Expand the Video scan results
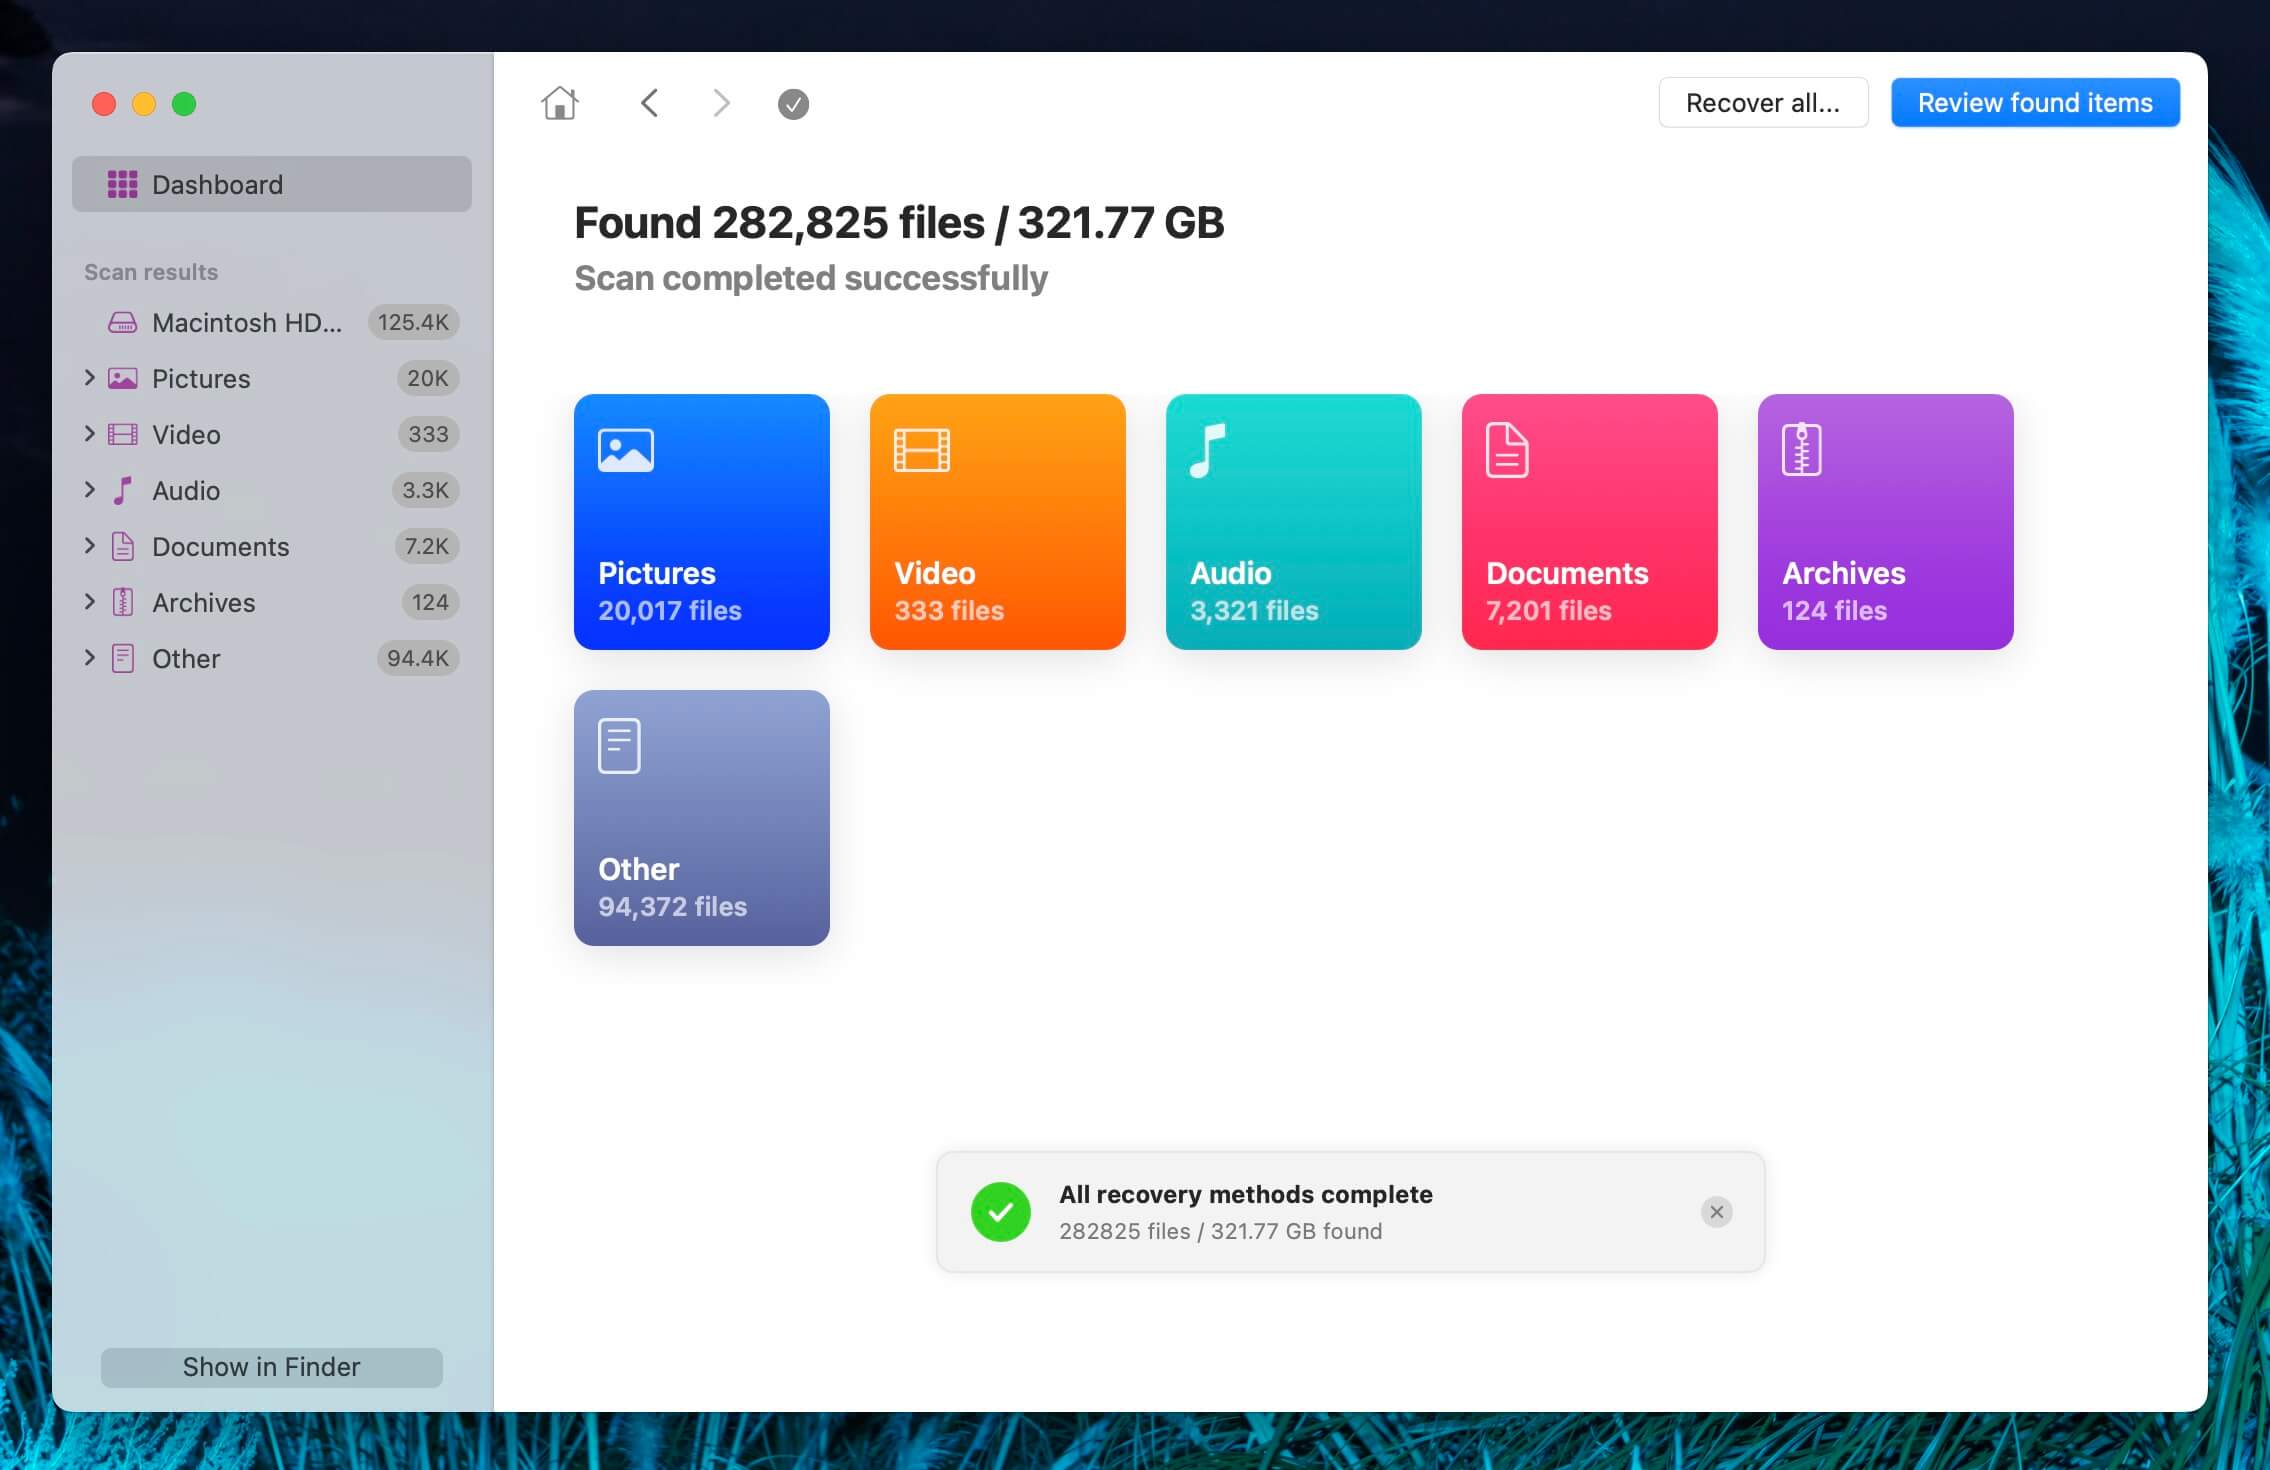The width and height of the screenshot is (2270, 1470). click(89, 432)
